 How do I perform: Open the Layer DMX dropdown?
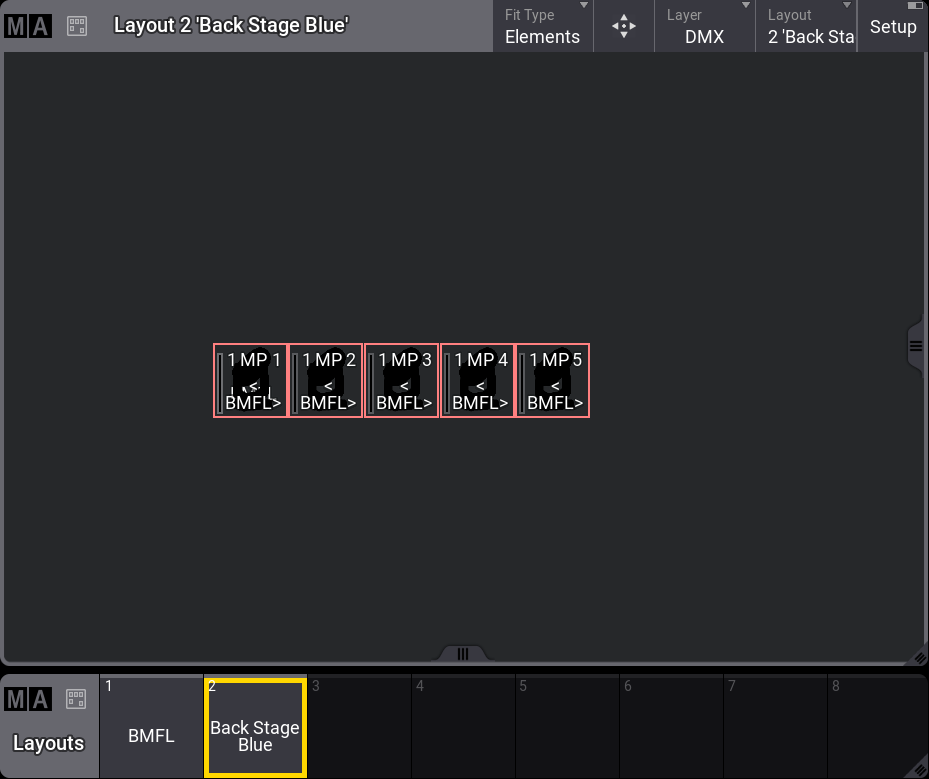tap(705, 26)
